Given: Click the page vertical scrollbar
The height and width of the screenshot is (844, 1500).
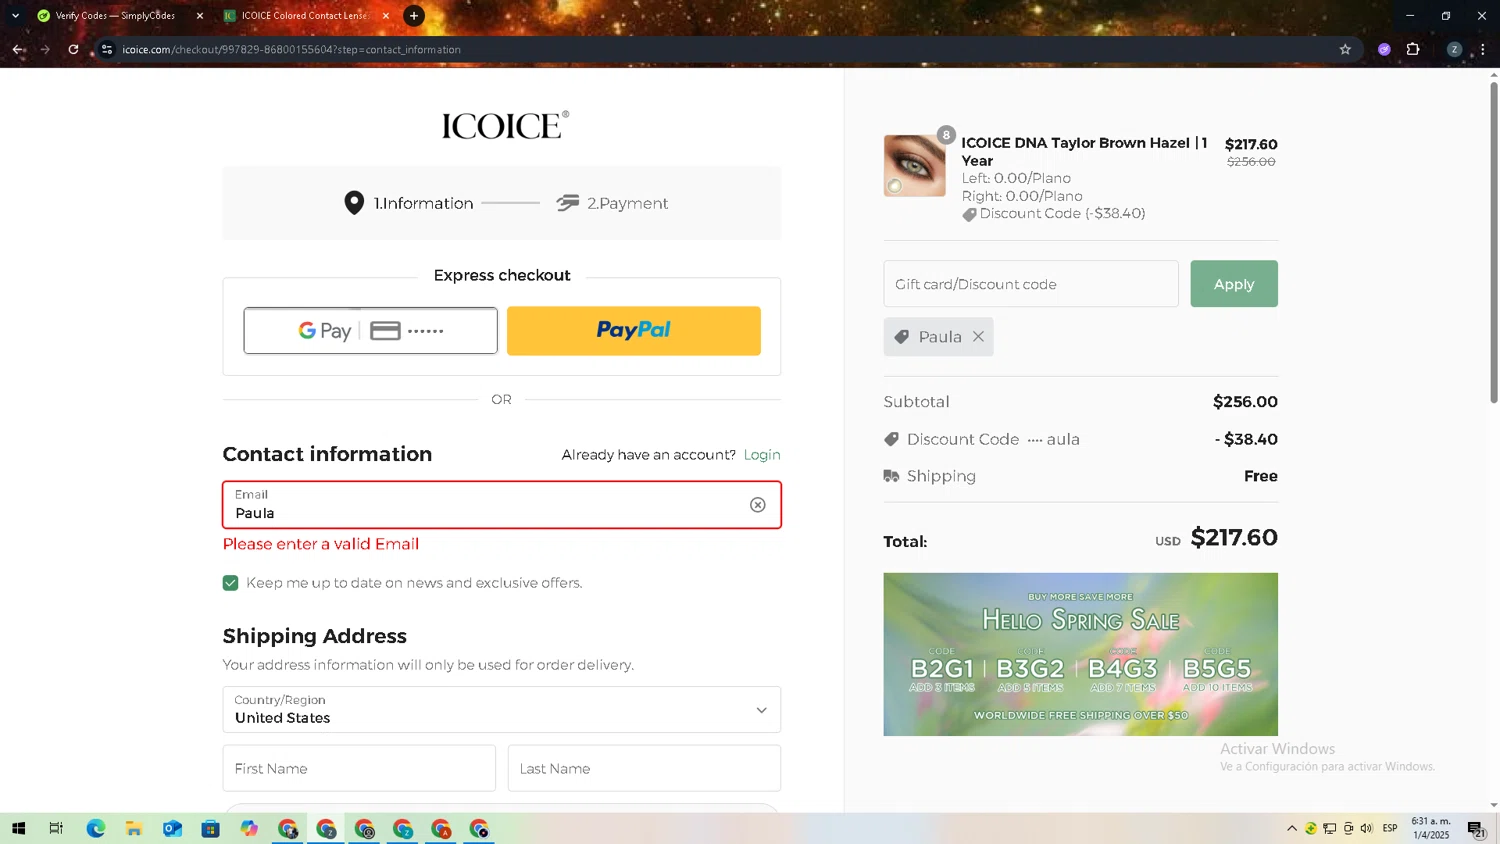Looking at the screenshot, I should pos(1494,243).
